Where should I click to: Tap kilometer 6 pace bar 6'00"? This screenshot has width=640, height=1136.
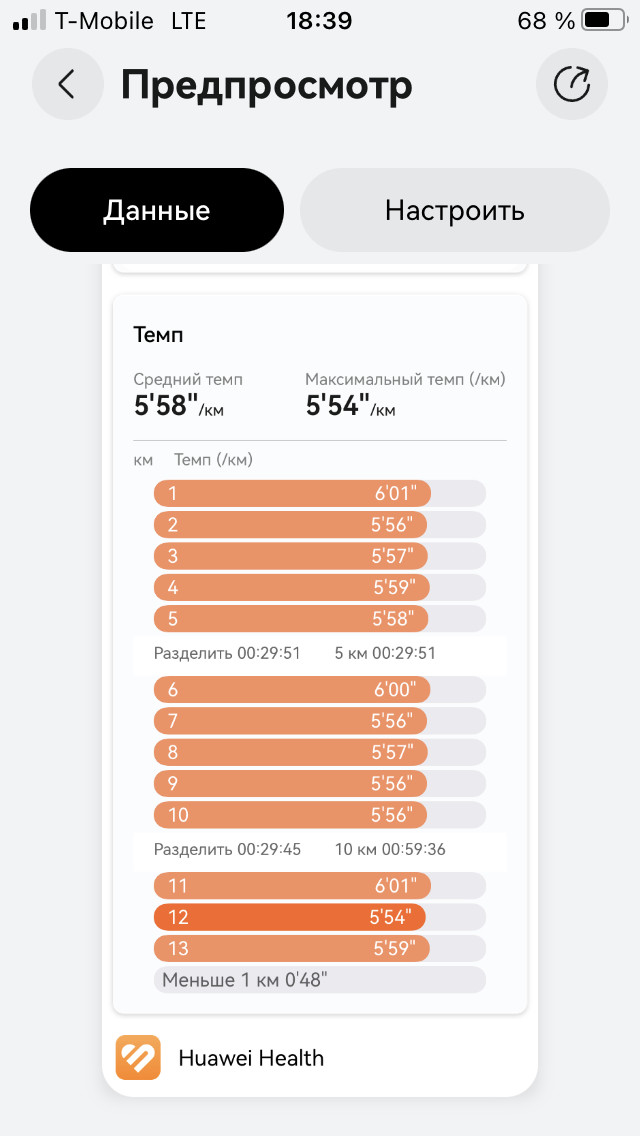point(320,690)
